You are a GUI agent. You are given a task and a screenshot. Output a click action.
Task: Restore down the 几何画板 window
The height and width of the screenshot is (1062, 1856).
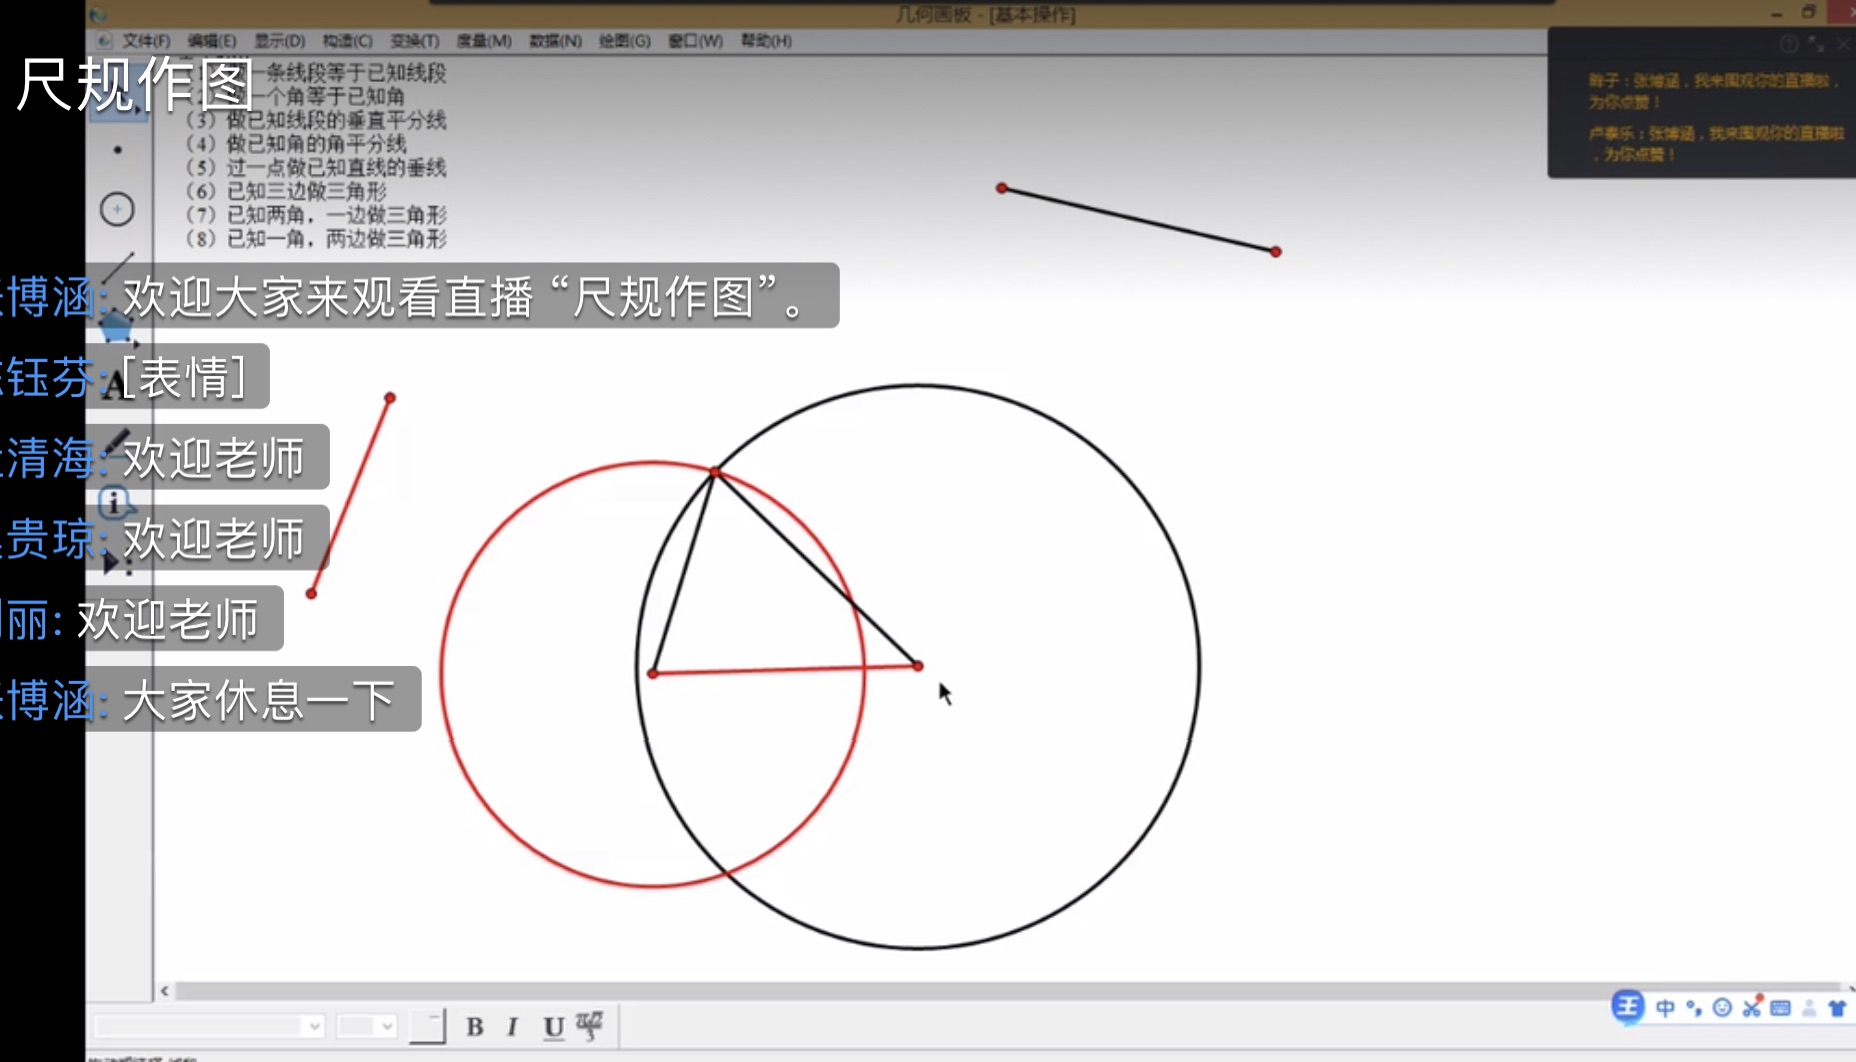tap(1809, 13)
